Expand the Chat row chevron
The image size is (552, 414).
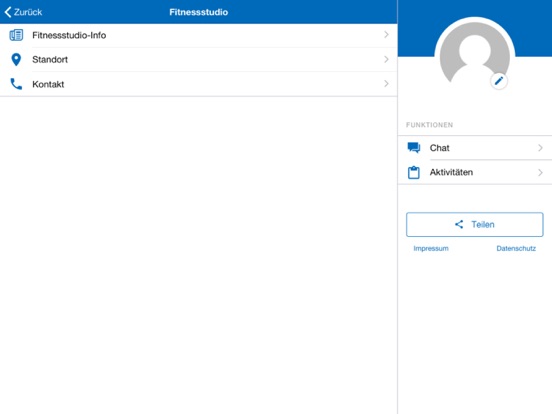540,148
